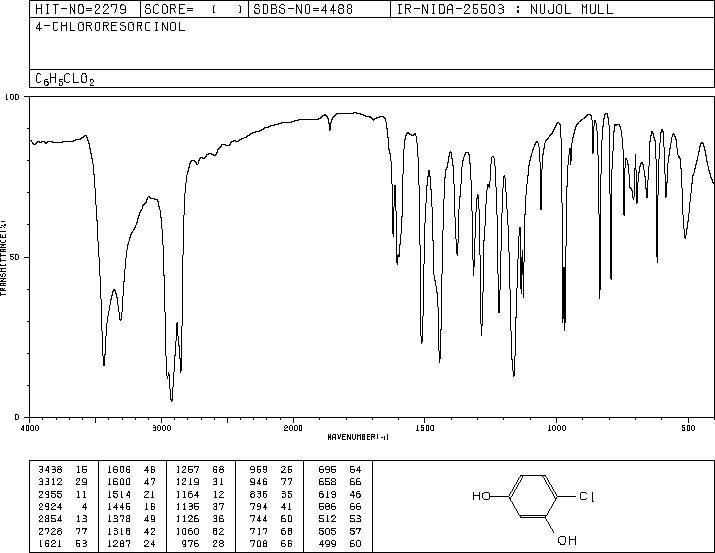Click the 1621 wavenumber entry

click(x=50, y=544)
